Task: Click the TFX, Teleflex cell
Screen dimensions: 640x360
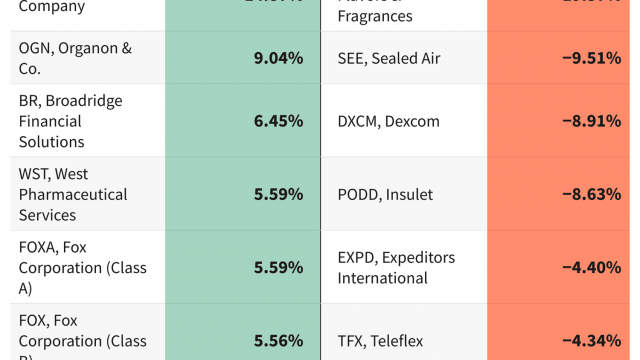Action: pos(404,332)
